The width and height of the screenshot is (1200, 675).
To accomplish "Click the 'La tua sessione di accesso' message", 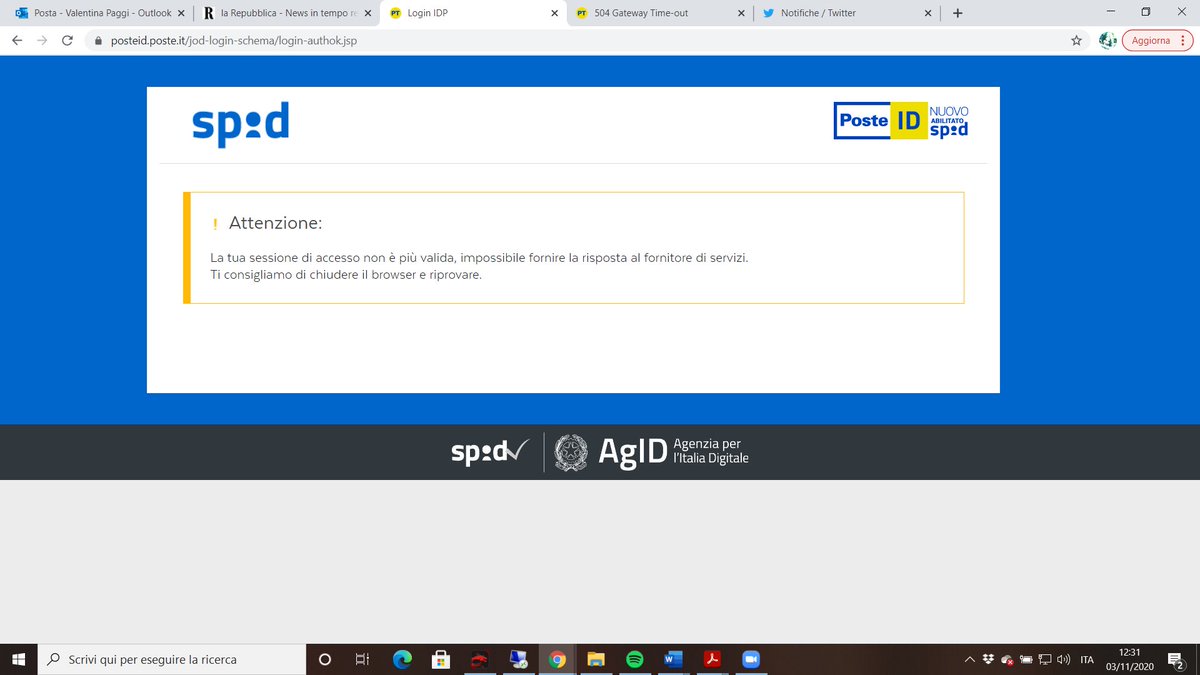I will [x=479, y=258].
